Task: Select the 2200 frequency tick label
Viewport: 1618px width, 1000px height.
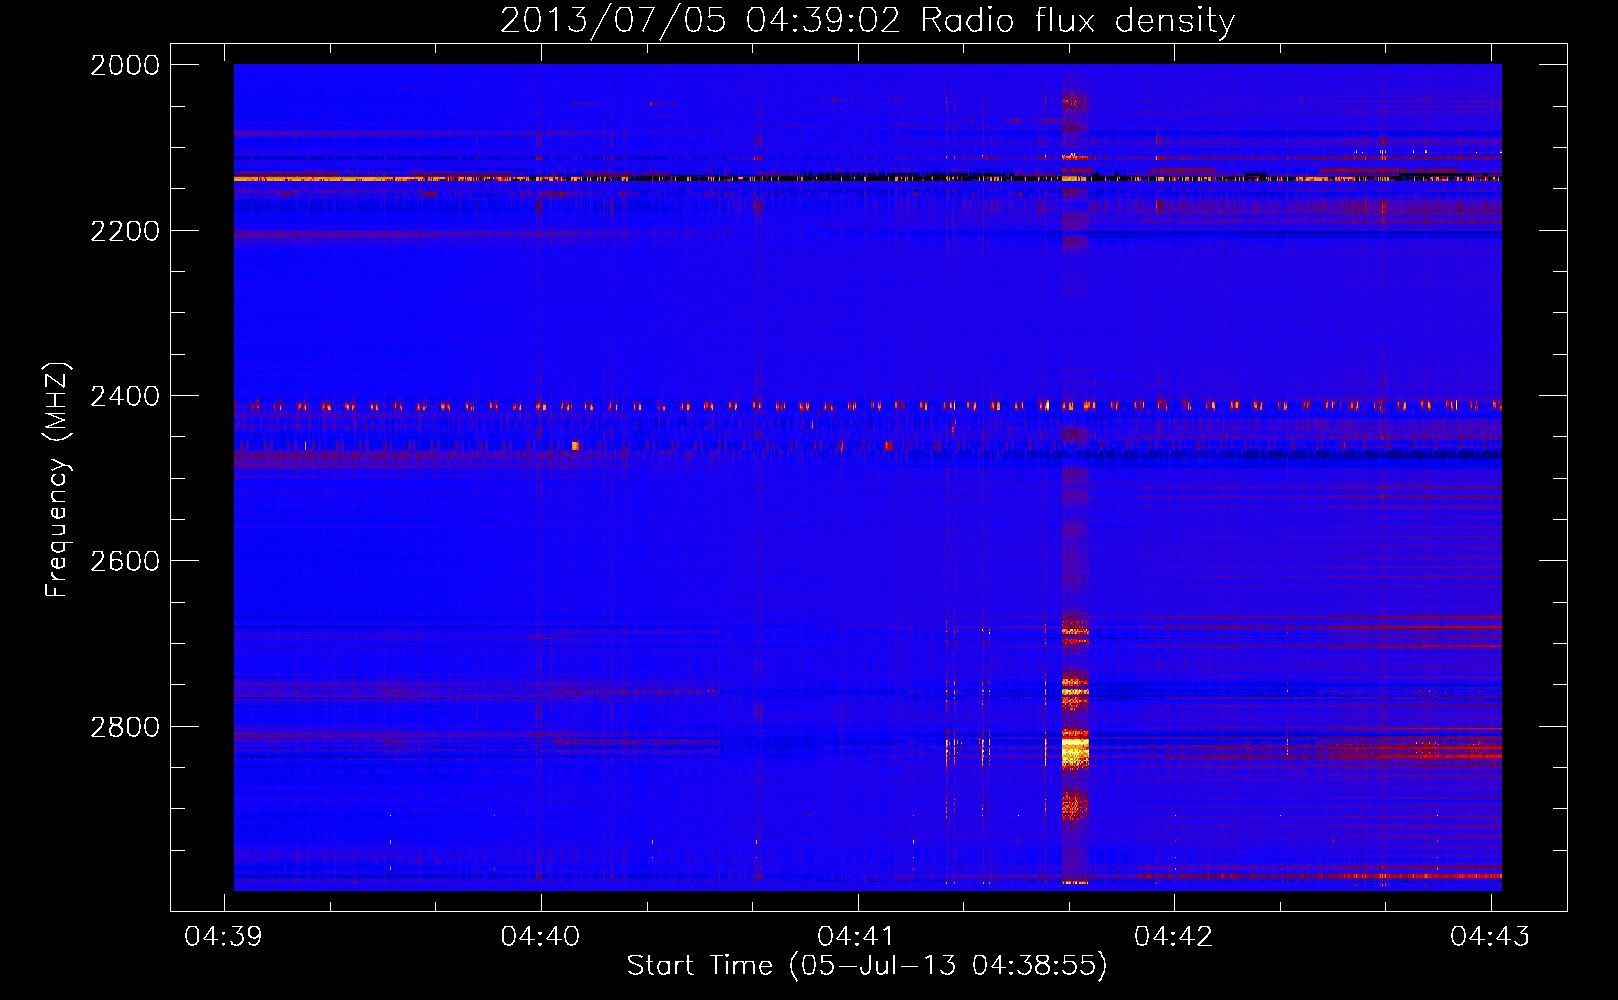Action: pyautogui.click(x=125, y=231)
